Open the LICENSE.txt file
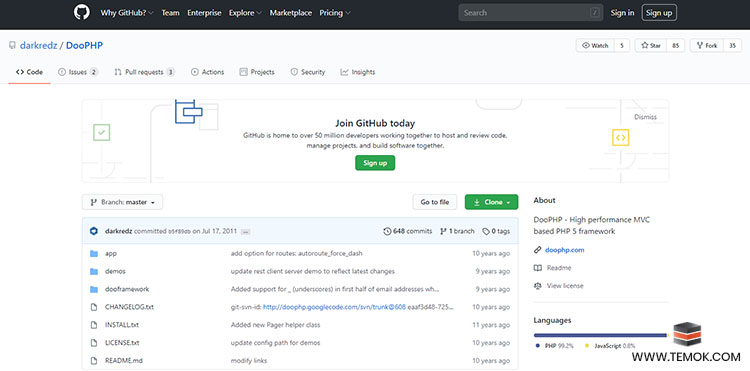Image resolution: width=750 pixels, height=371 pixels. coord(122,343)
